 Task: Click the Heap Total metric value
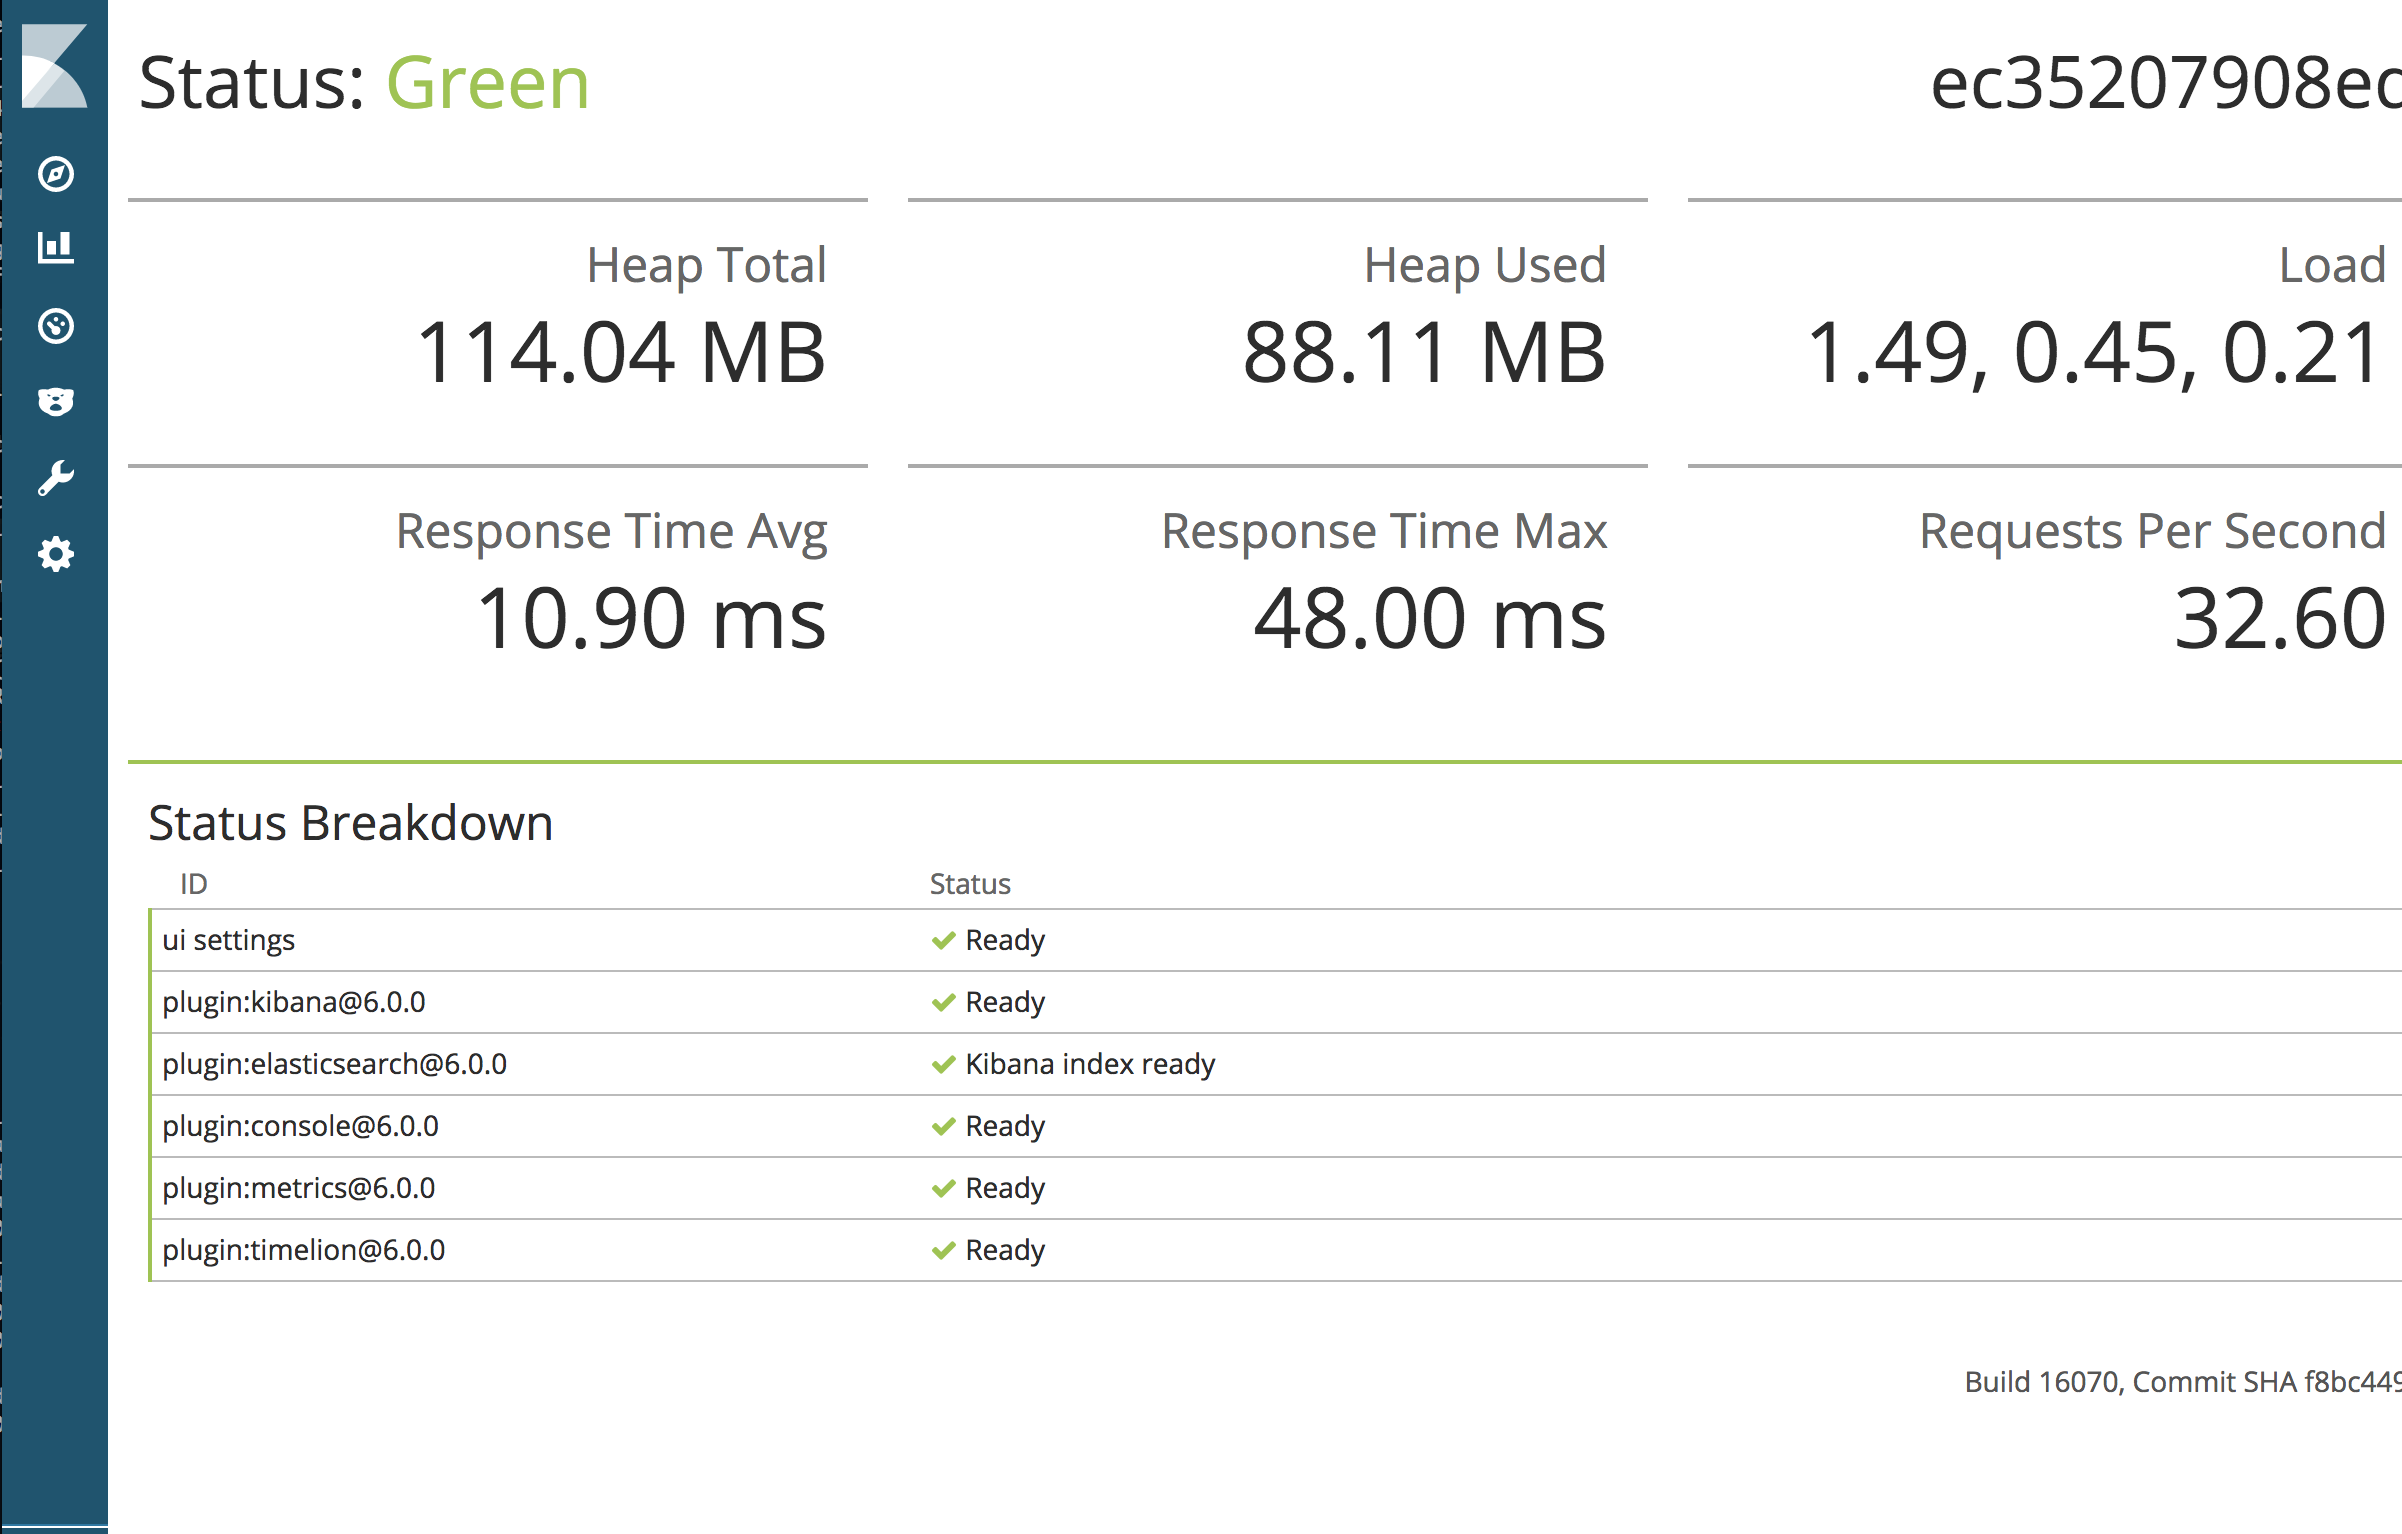click(x=620, y=352)
